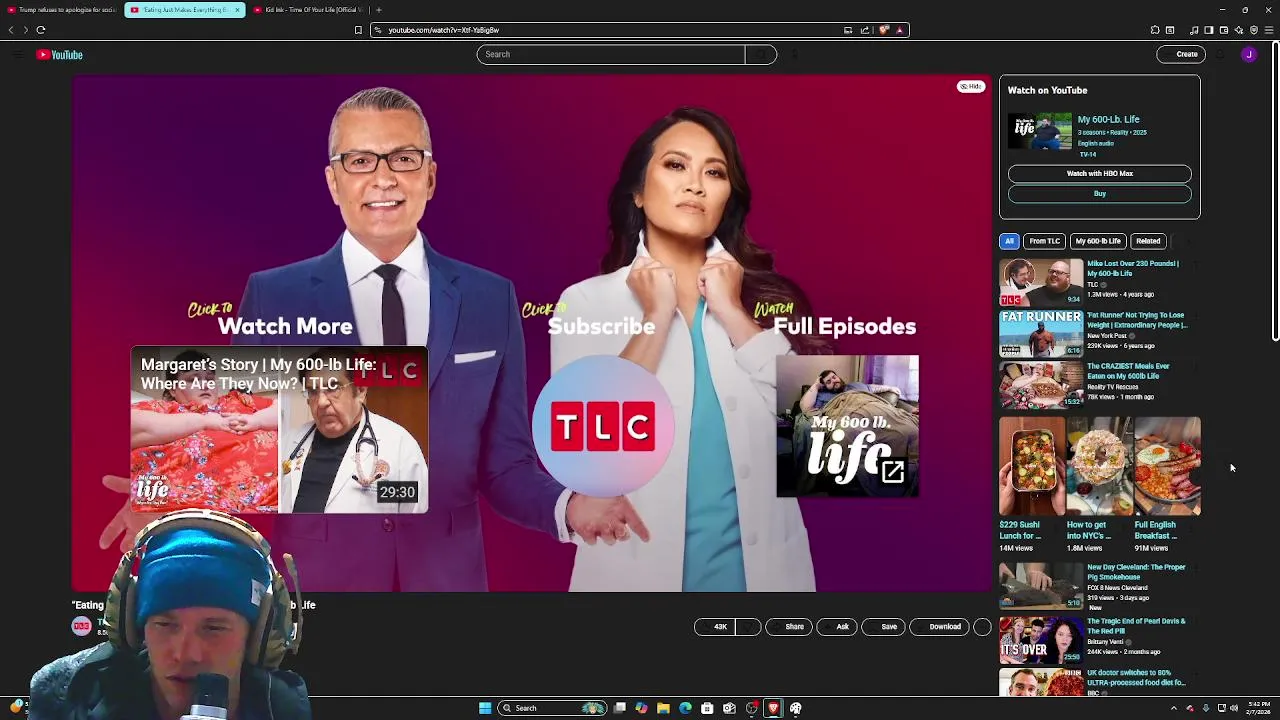Open more actions next to Download
Screen dimensions: 1280x720
coord(982,627)
